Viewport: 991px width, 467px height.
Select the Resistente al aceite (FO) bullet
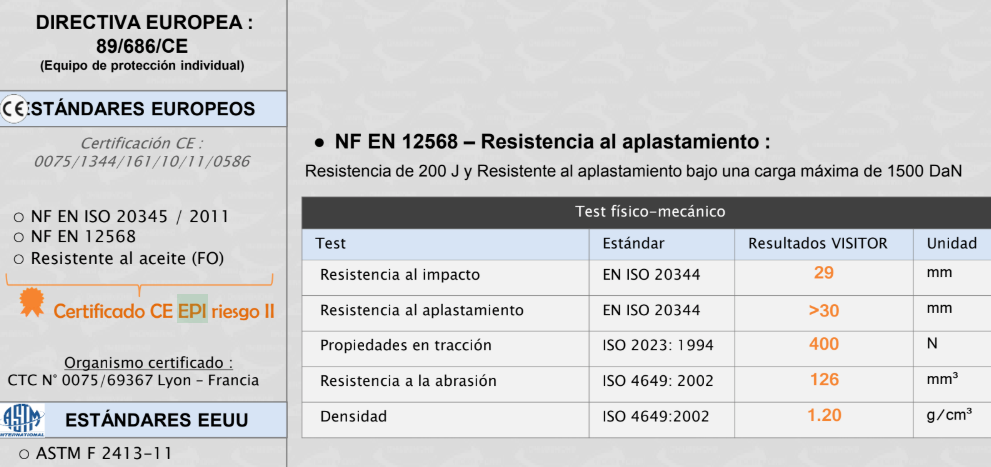click(x=119, y=258)
